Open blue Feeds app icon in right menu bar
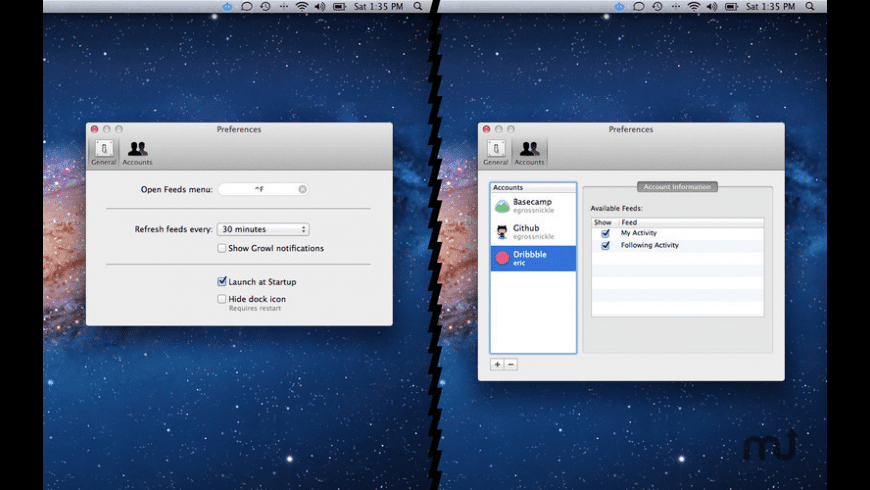The image size is (870, 490). coord(619,7)
